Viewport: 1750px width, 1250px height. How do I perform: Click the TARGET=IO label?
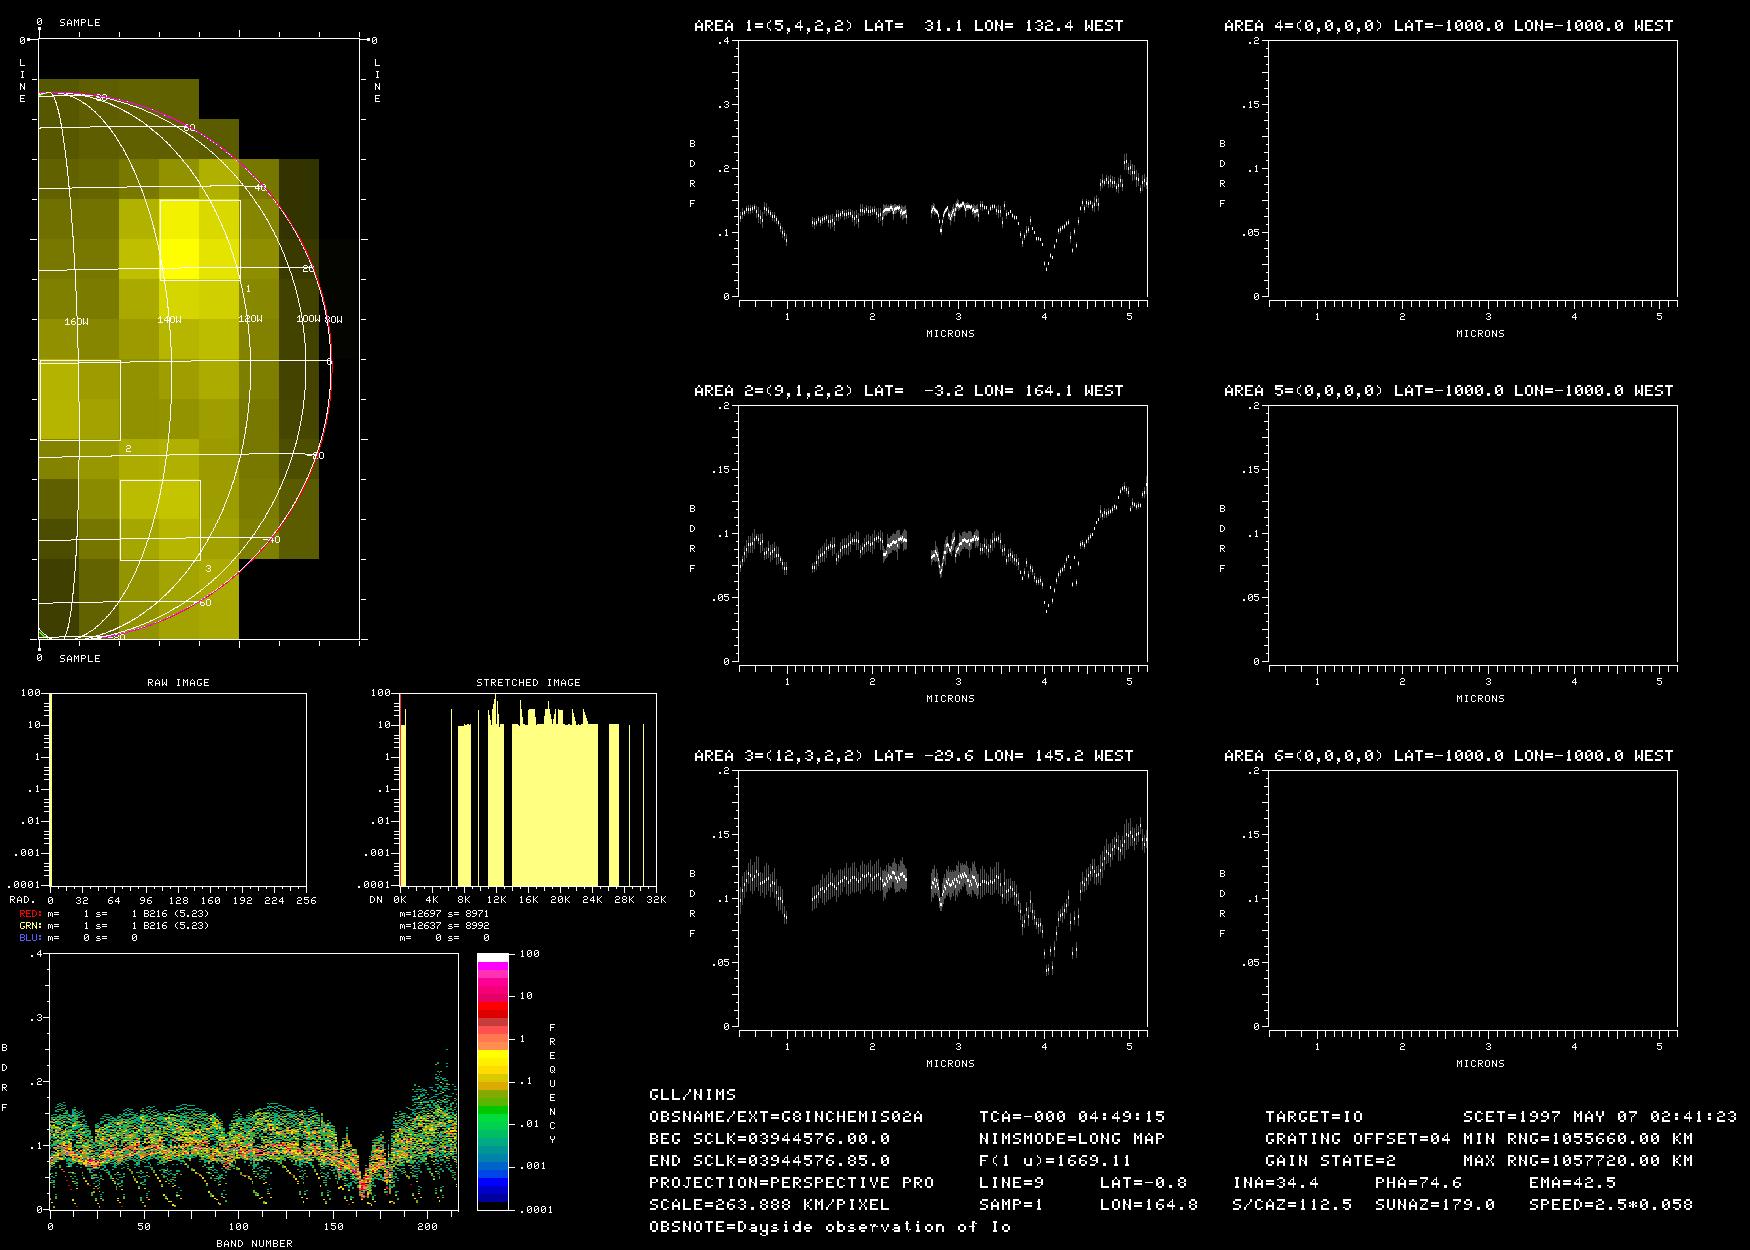coord(1314,1117)
